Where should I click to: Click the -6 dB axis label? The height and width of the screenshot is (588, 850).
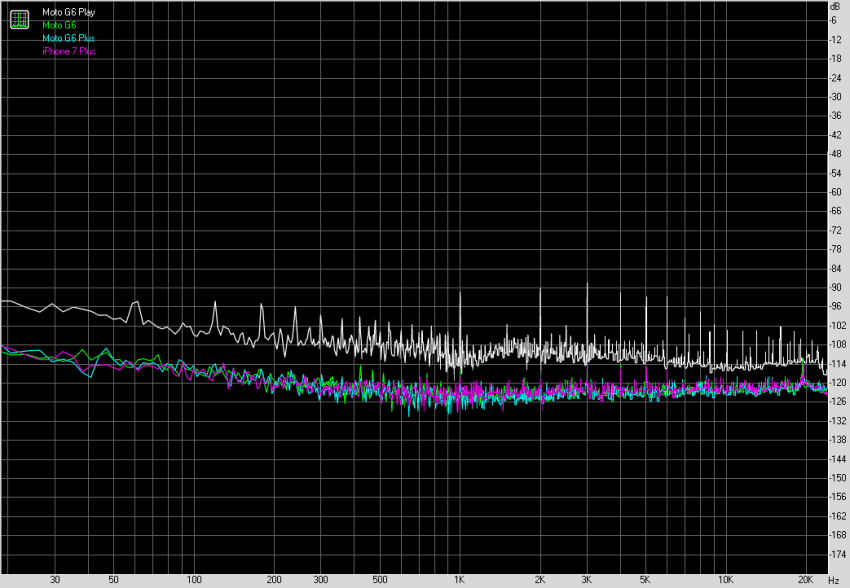(833, 20)
